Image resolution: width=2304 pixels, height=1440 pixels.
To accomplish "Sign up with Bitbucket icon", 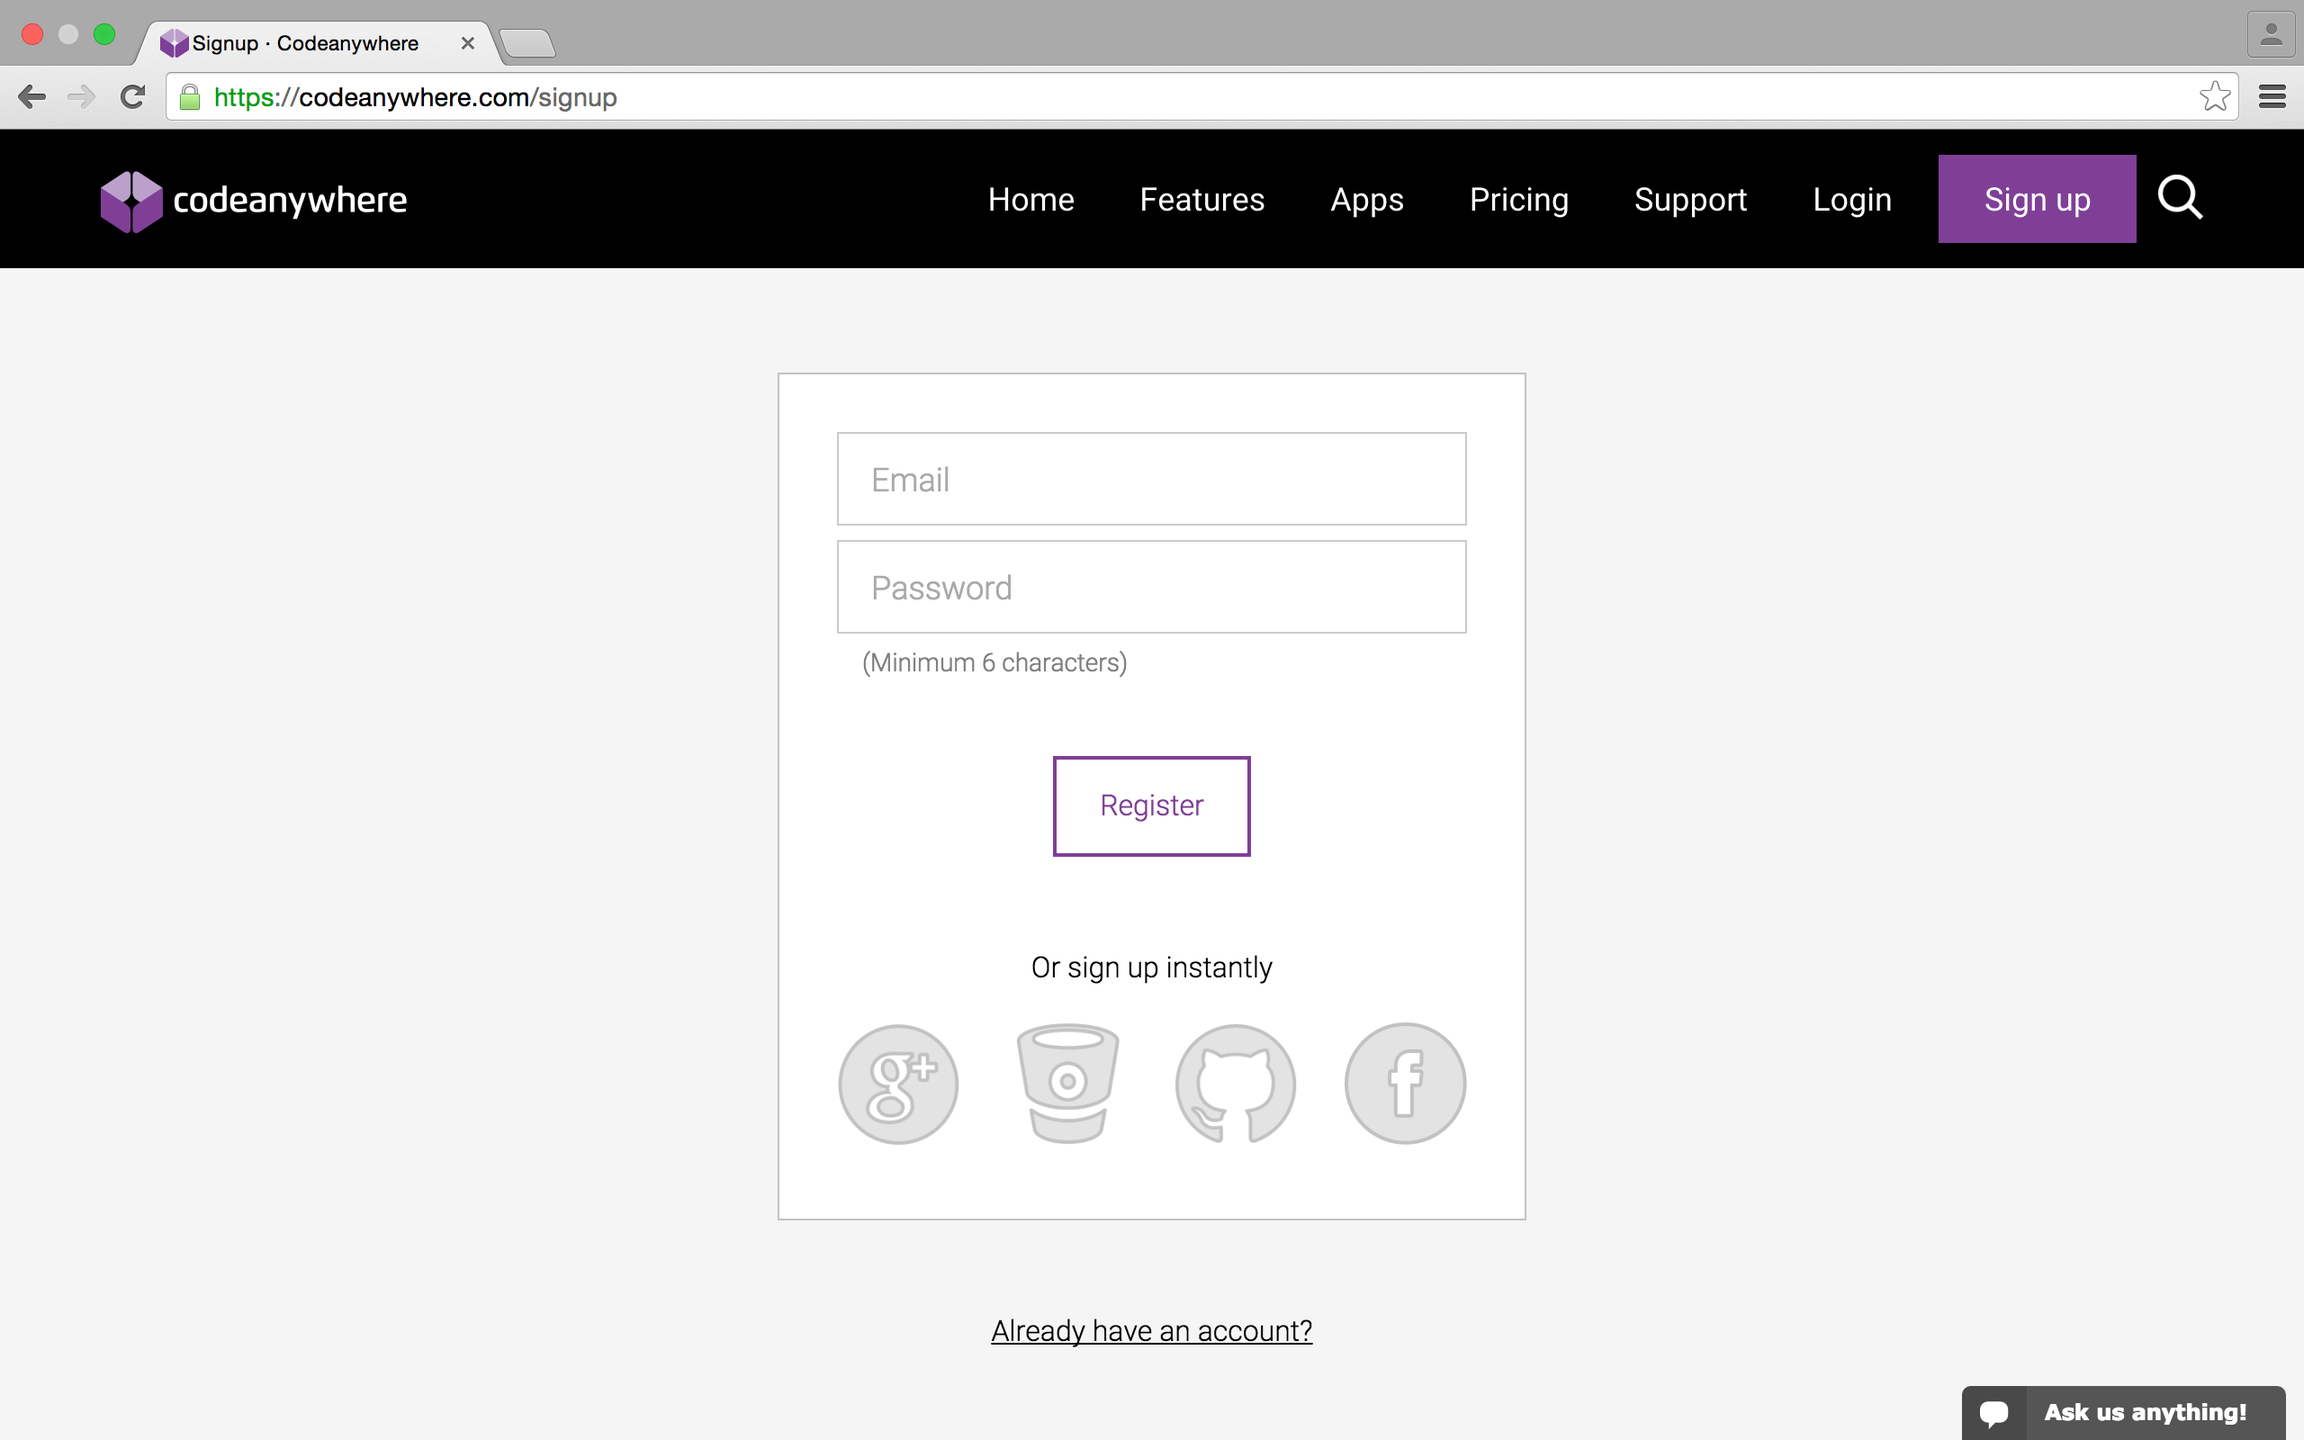I will [x=1067, y=1084].
